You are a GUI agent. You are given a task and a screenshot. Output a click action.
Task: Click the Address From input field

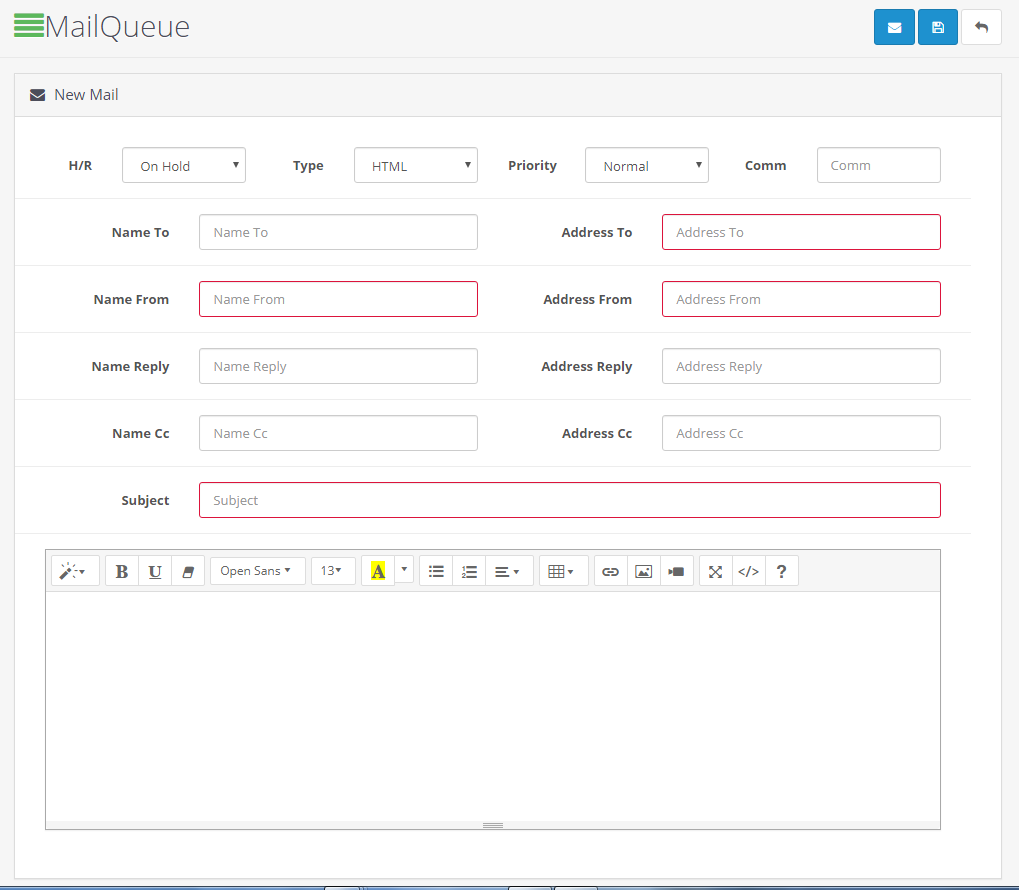point(801,299)
